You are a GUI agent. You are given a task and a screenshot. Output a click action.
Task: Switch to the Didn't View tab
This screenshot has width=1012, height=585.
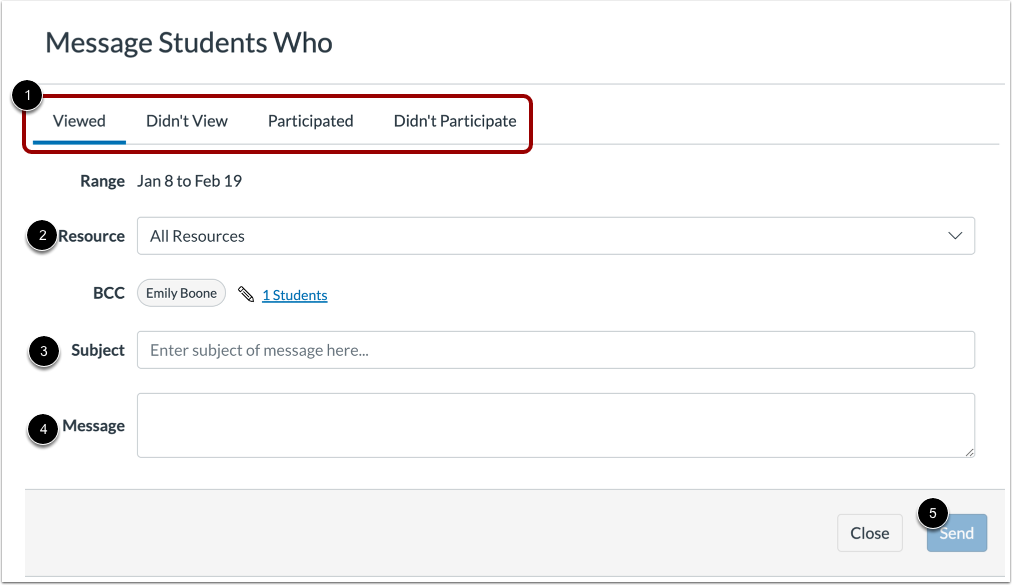[187, 121]
